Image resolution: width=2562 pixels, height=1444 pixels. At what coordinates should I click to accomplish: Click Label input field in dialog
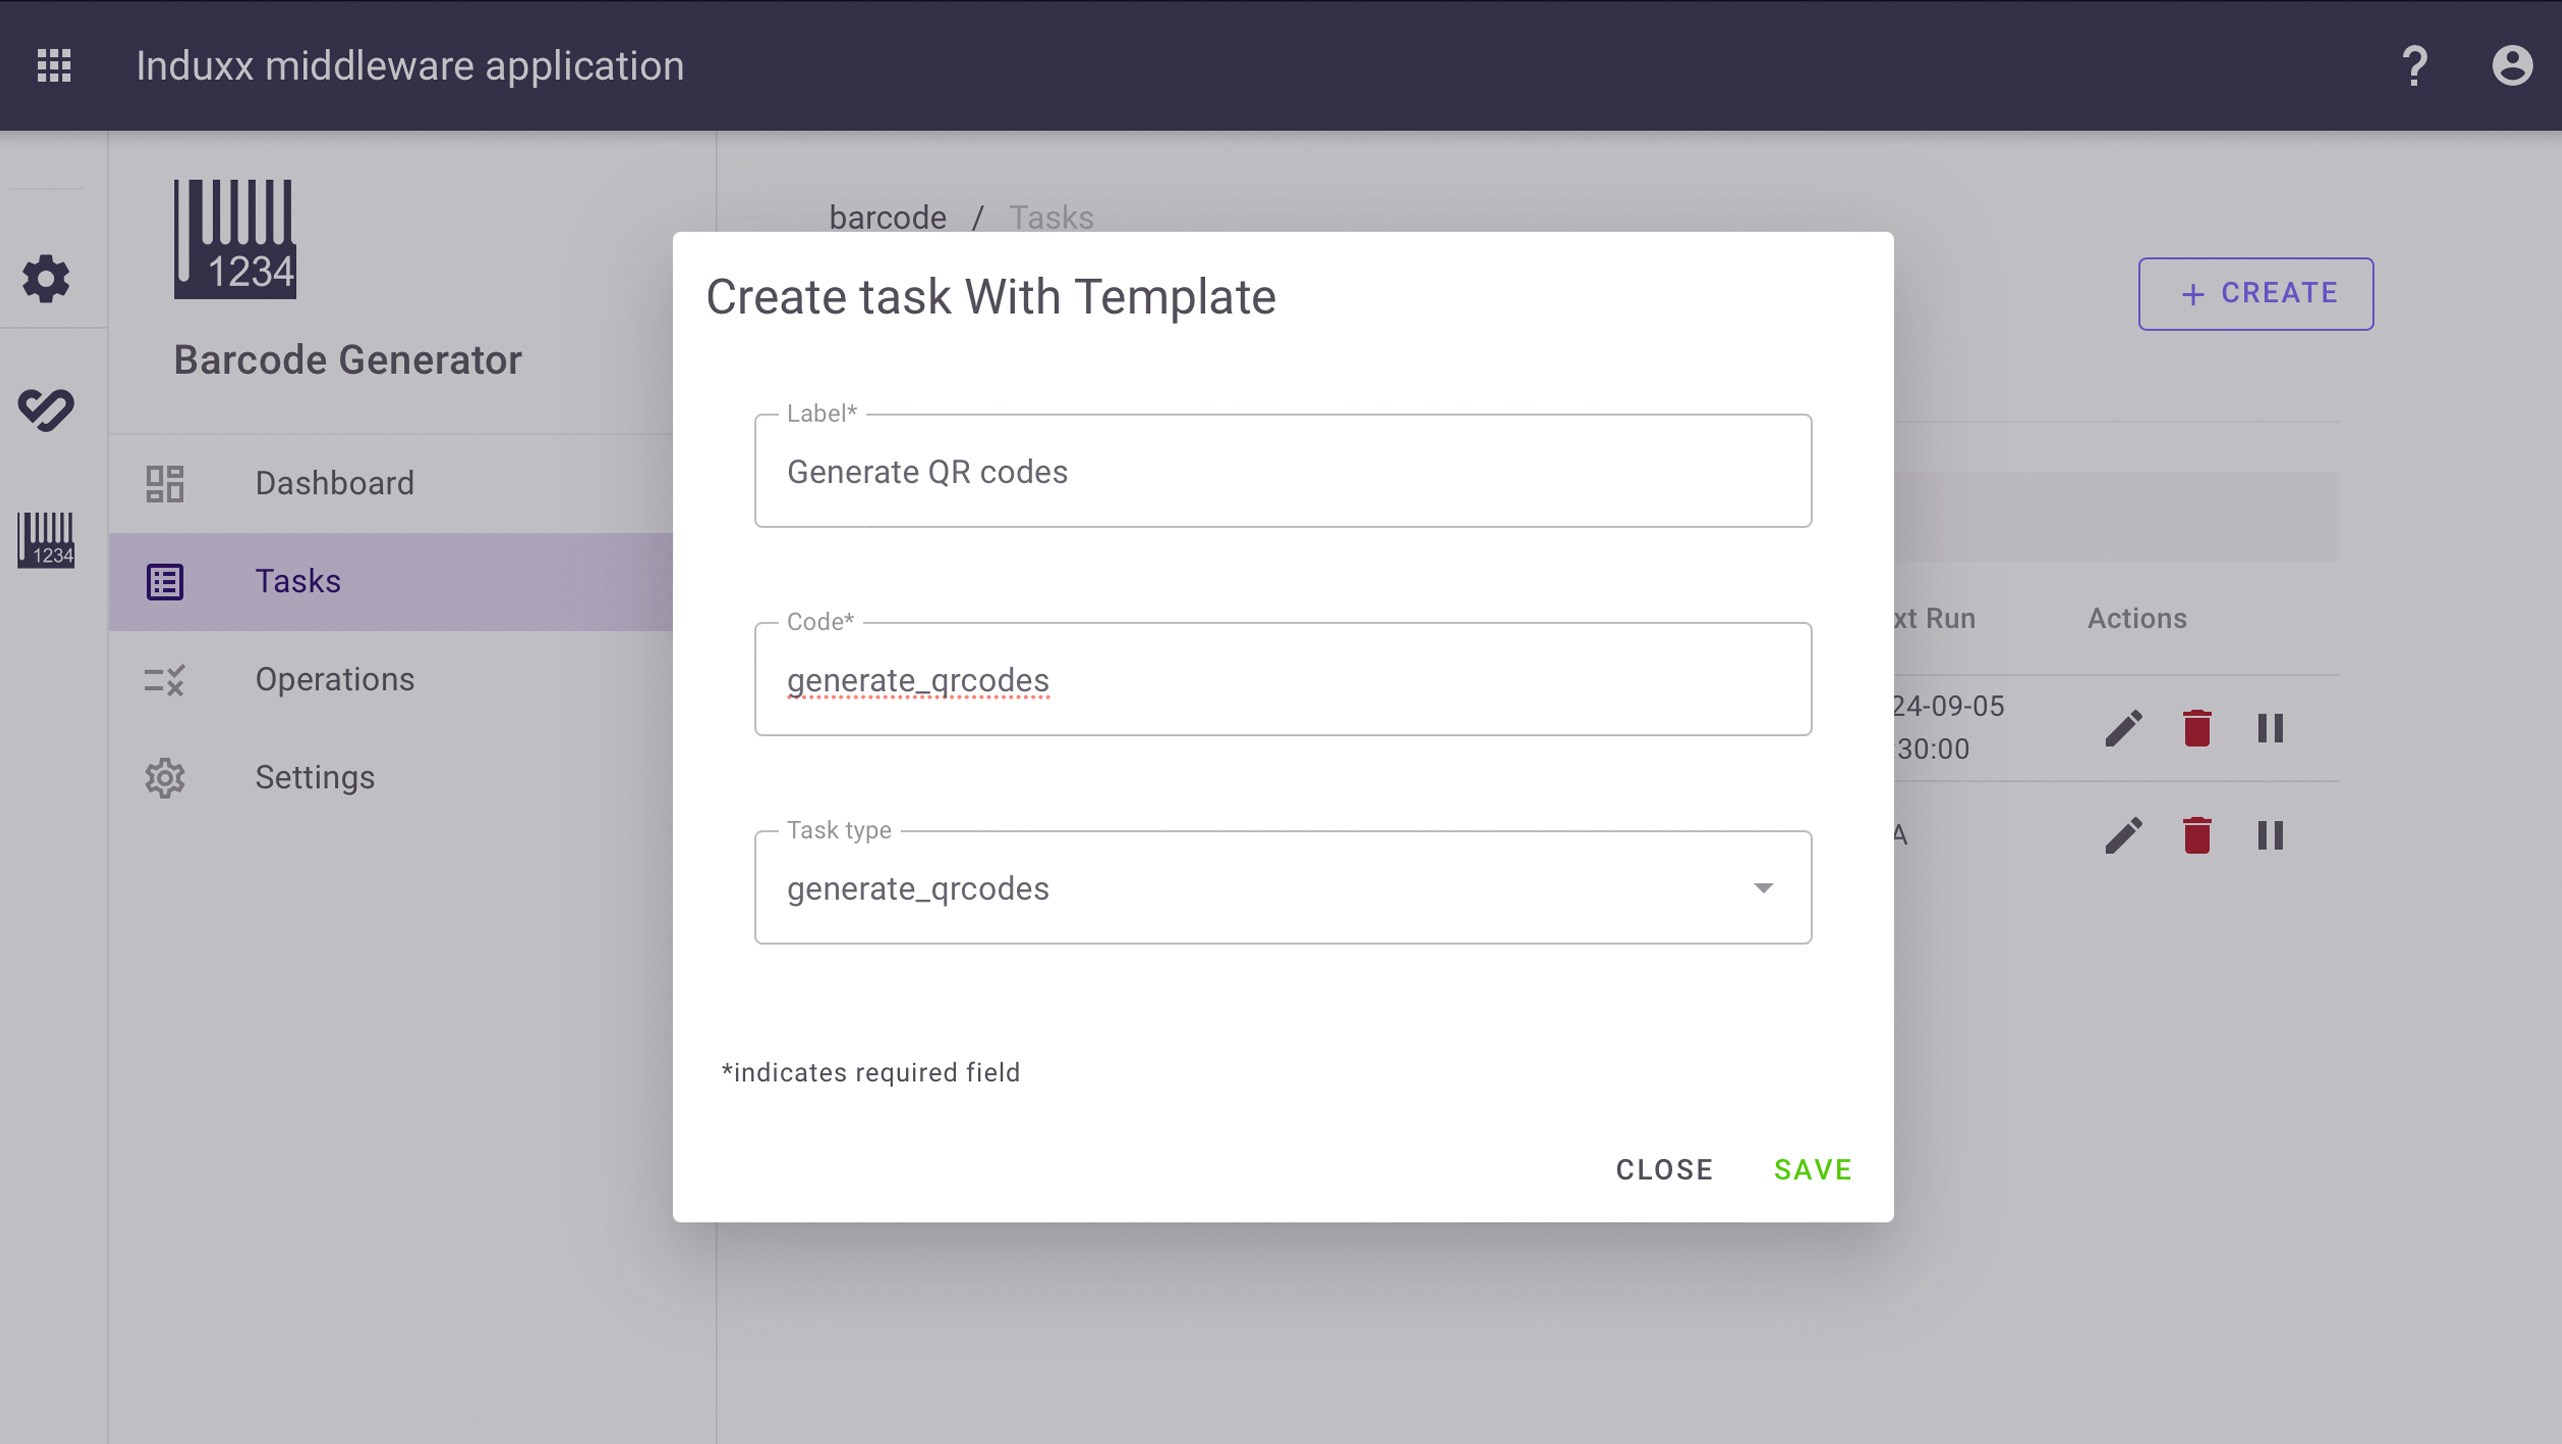(1281, 471)
